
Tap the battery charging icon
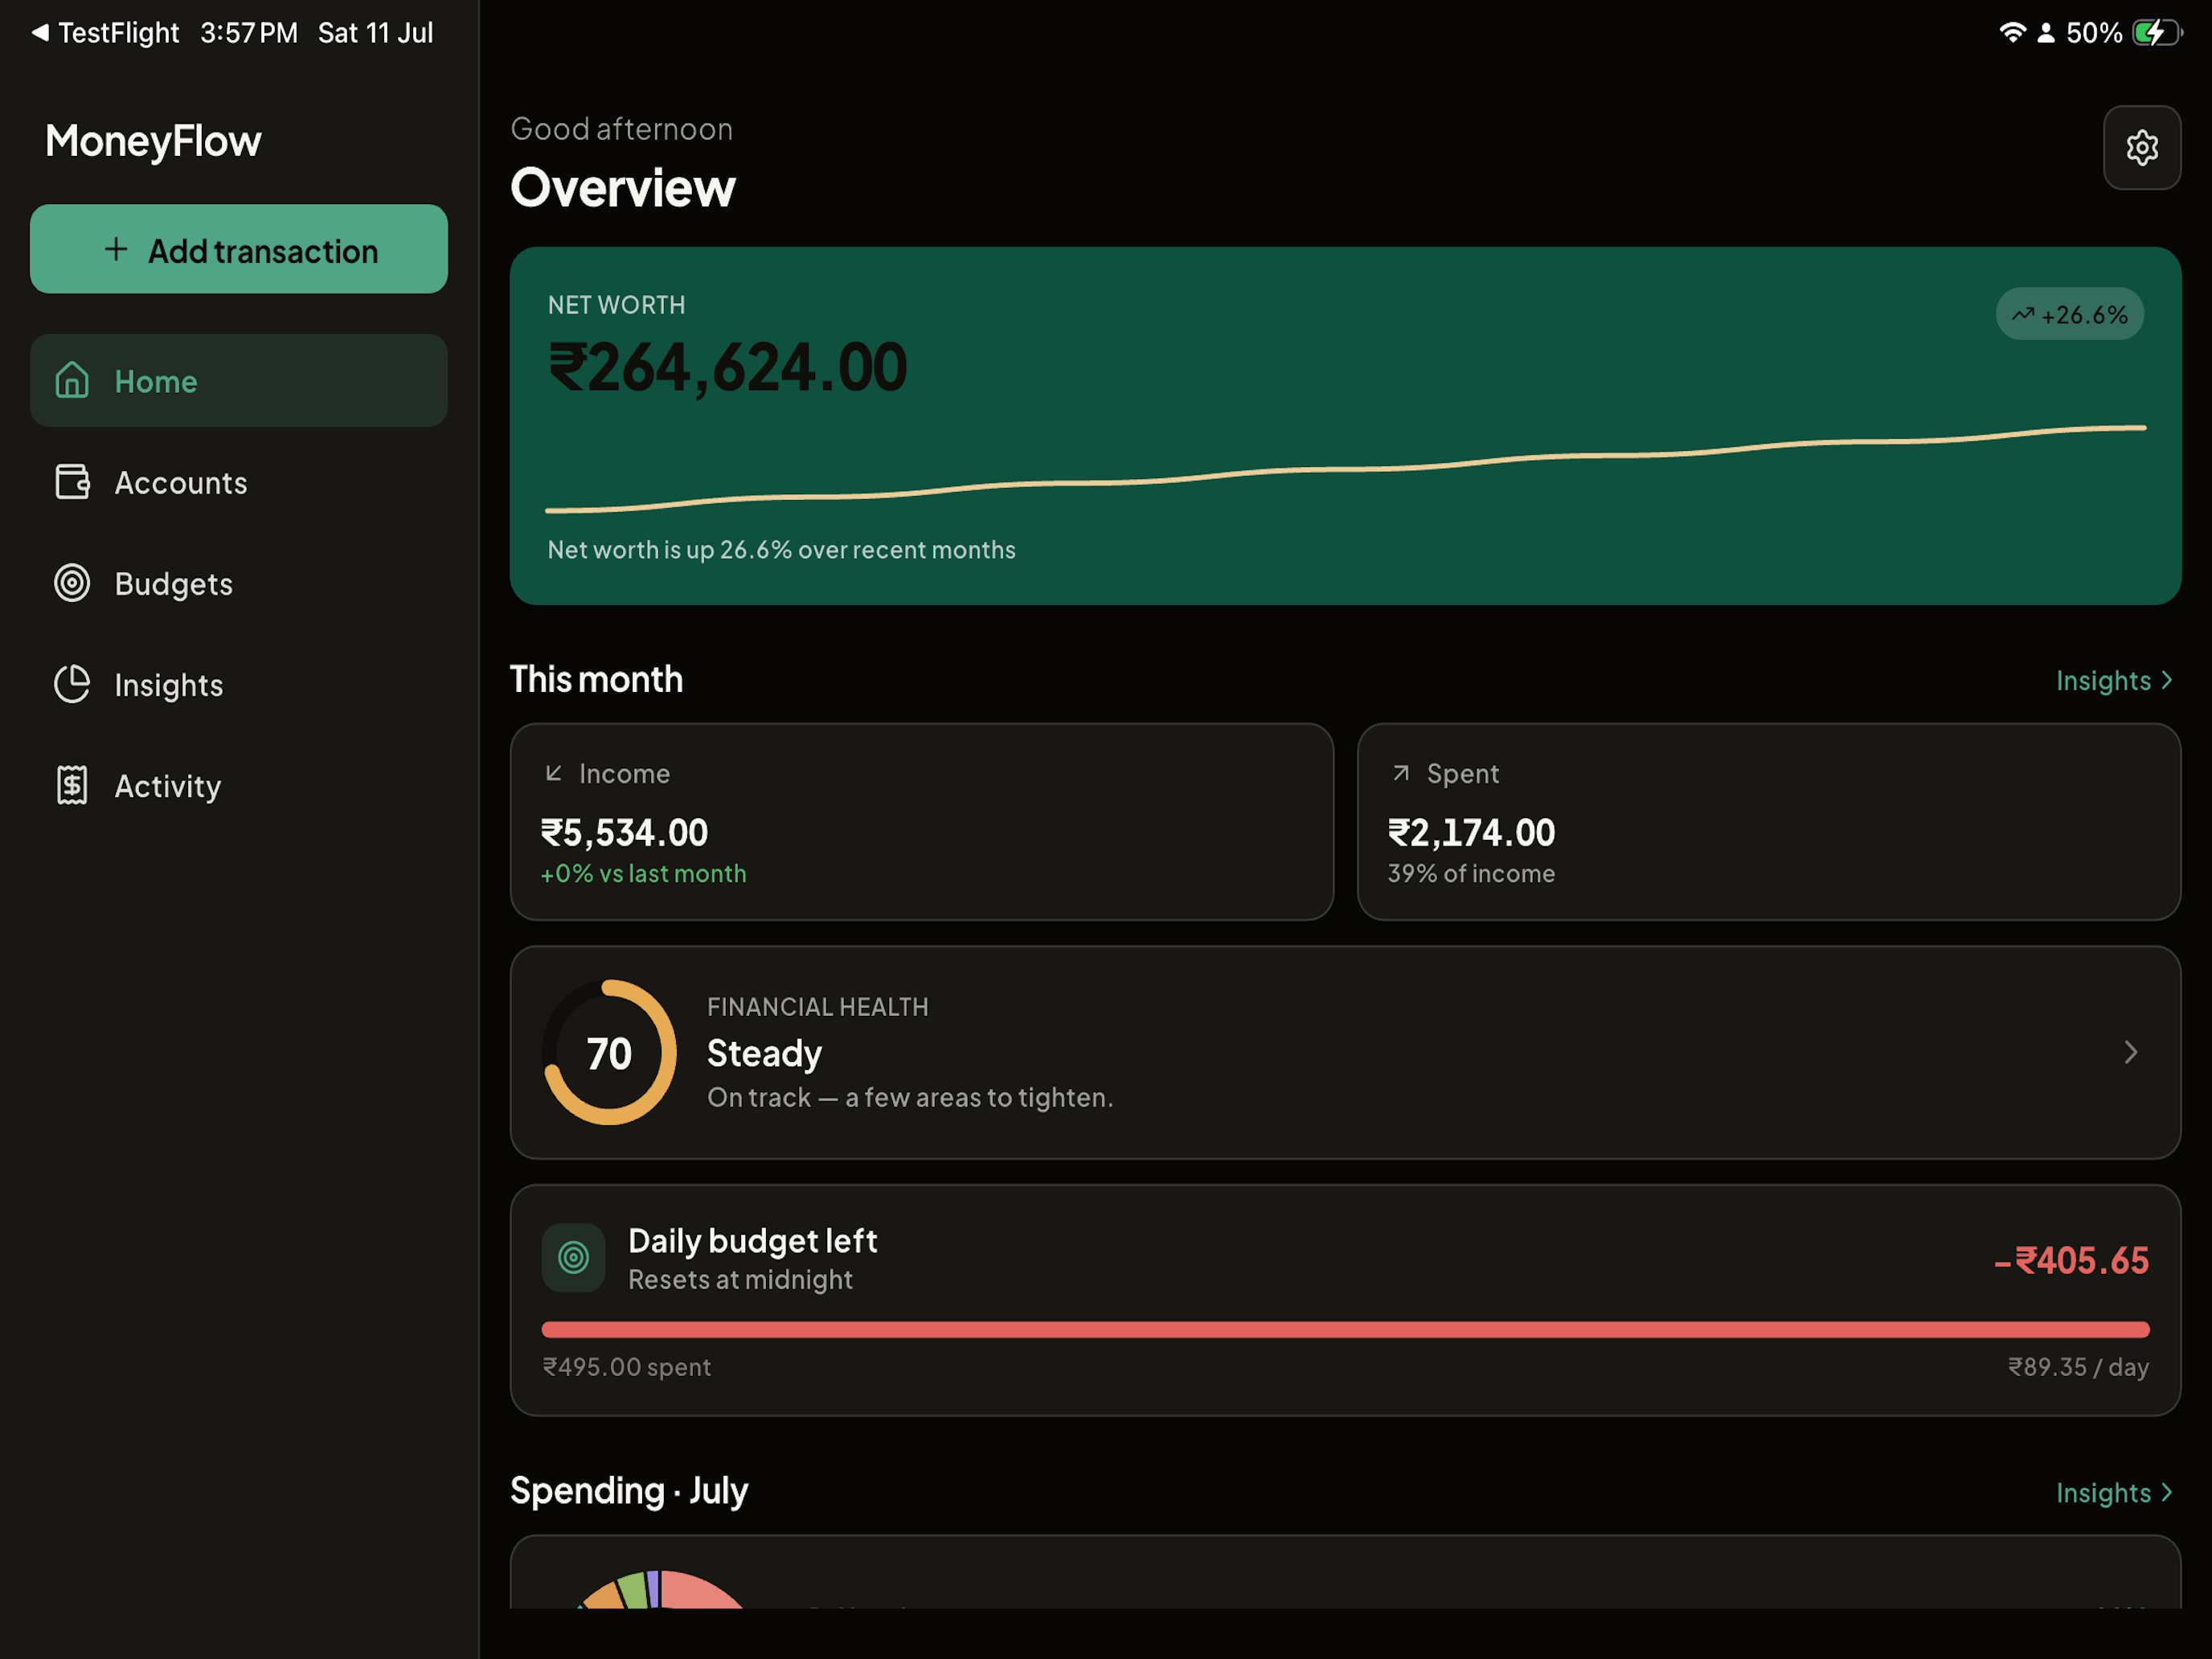[x=2157, y=32]
